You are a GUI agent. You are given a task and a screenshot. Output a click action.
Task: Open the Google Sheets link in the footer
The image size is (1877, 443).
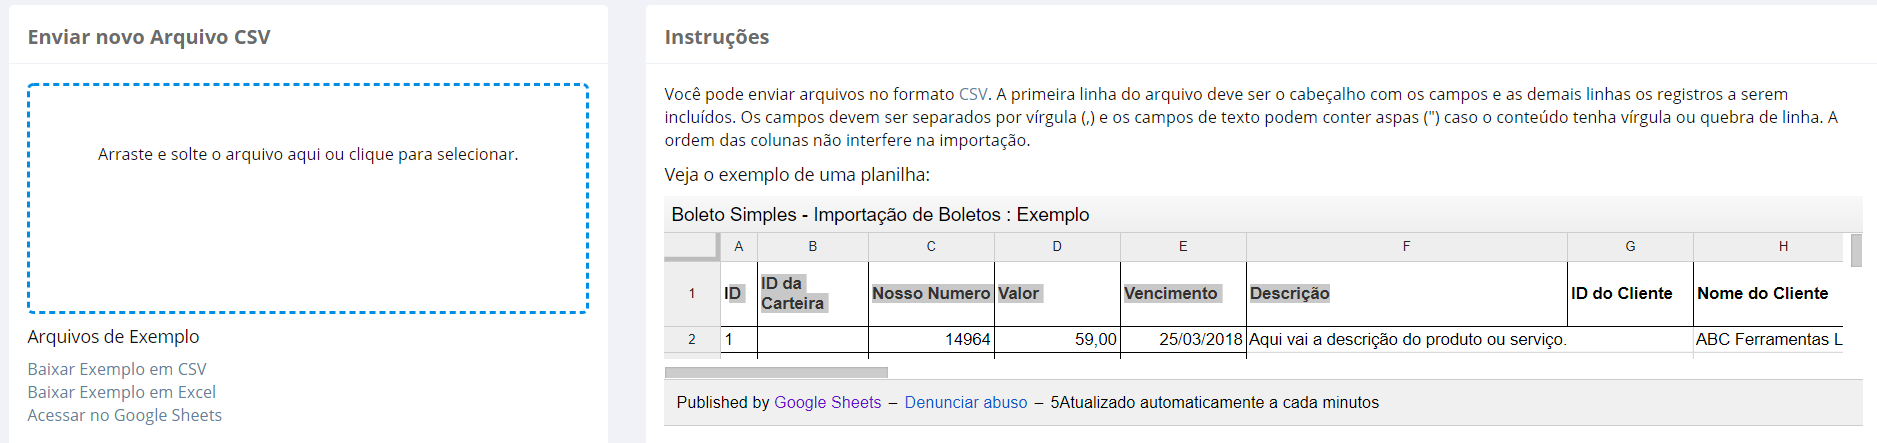[828, 402]
